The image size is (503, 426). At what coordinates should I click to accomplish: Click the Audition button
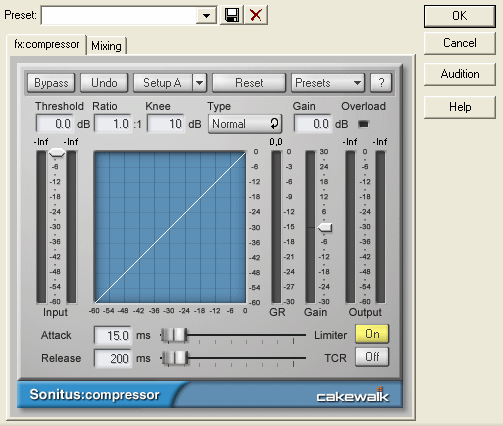click(x=460, y=74)
